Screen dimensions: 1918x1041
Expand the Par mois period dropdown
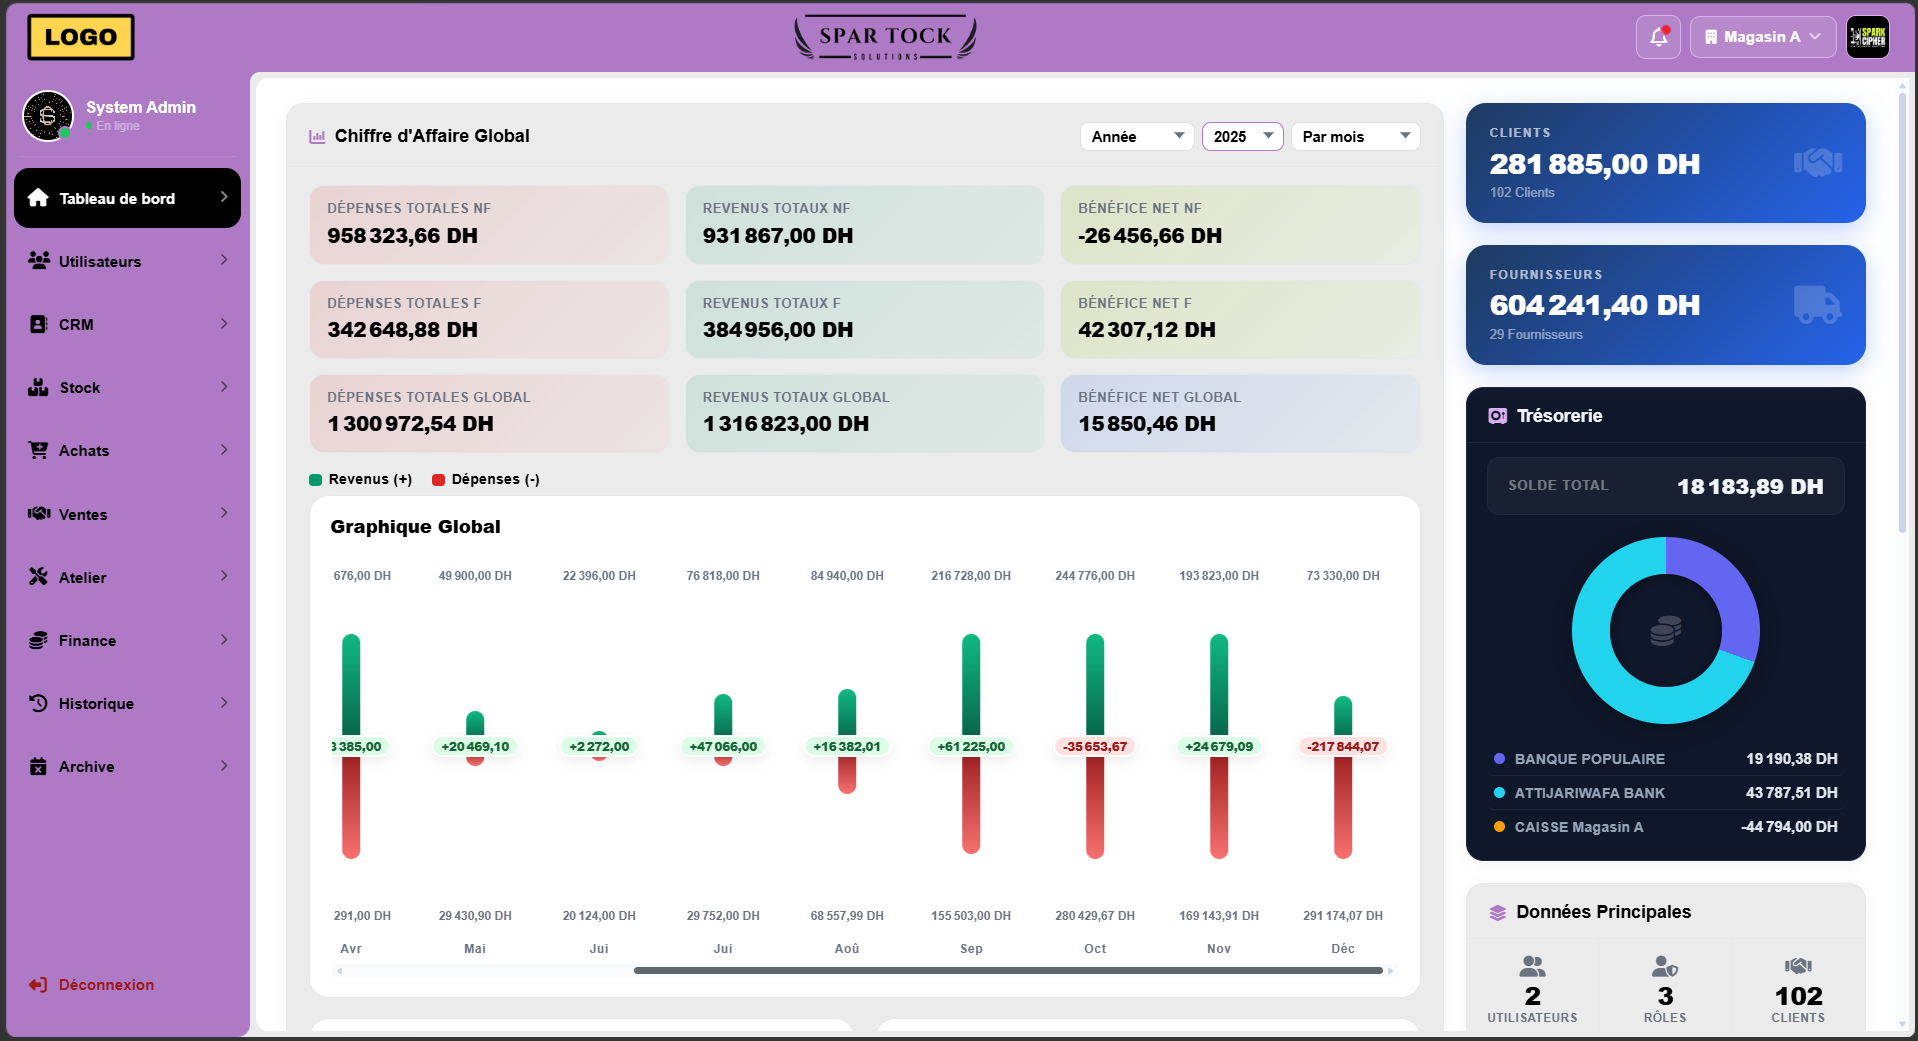tap(1355, 136)
